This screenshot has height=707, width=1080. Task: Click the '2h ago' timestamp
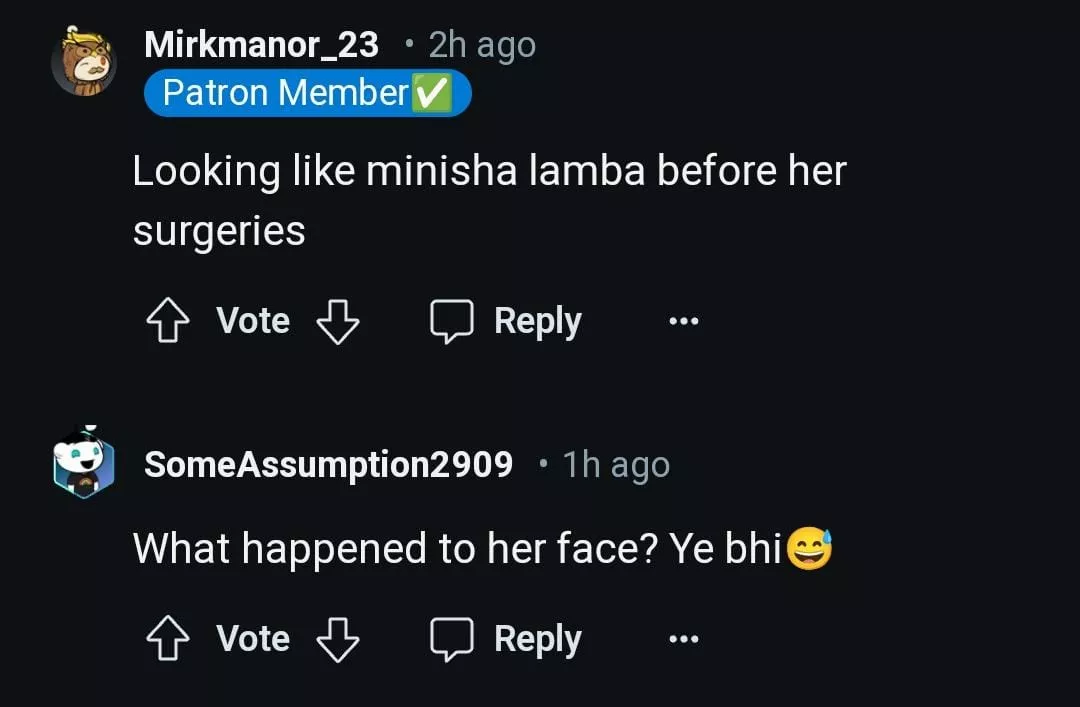tap(481, 45)
